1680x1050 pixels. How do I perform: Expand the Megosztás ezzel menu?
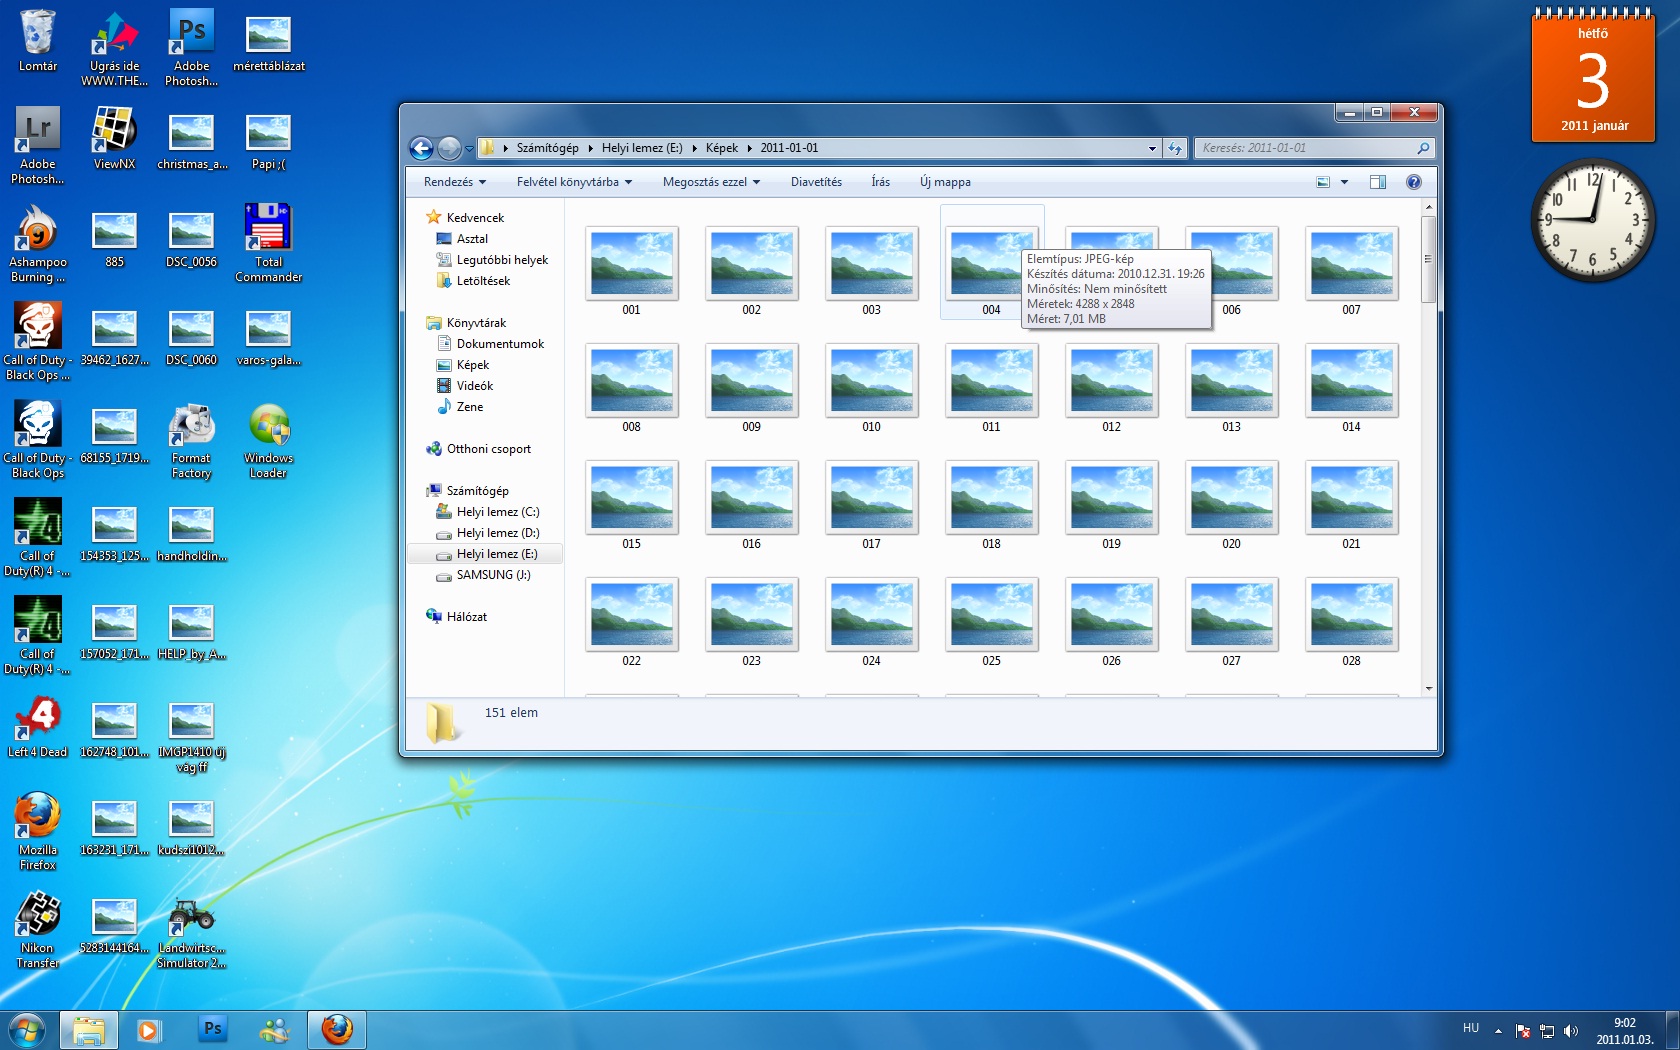[711, 182]
